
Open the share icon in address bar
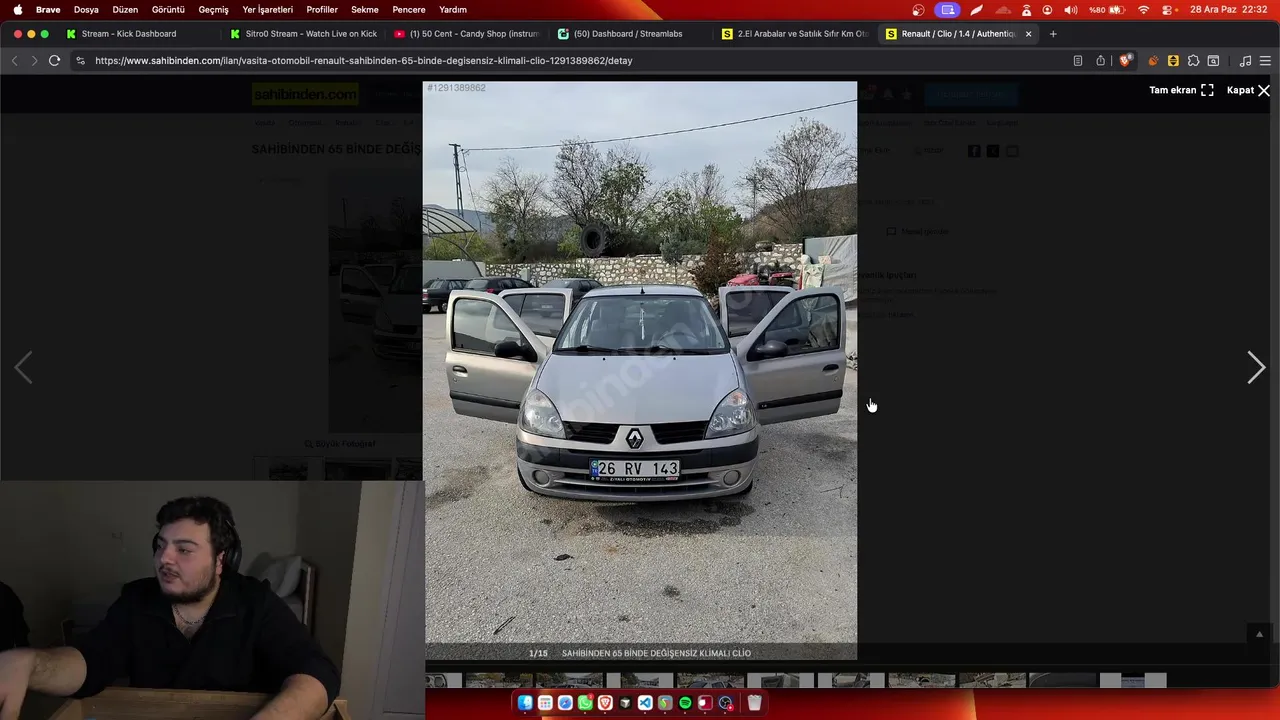[1100, 60]
